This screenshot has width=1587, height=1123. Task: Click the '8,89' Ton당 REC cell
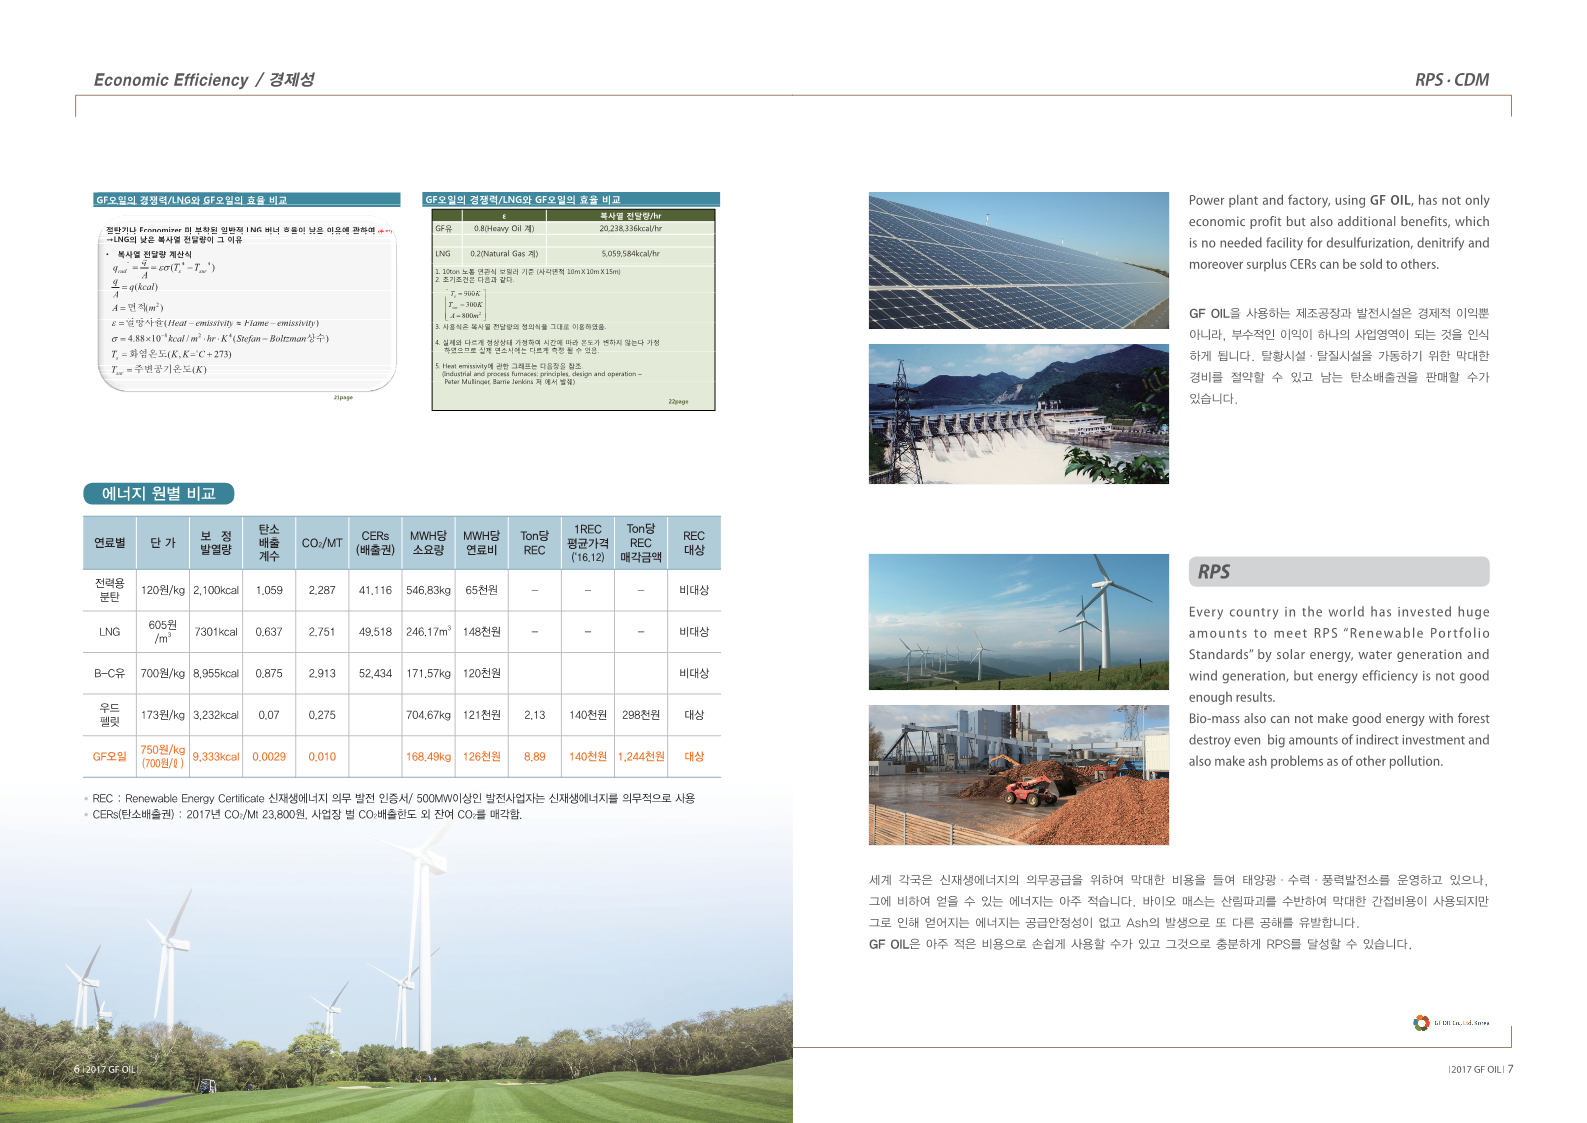535,757
